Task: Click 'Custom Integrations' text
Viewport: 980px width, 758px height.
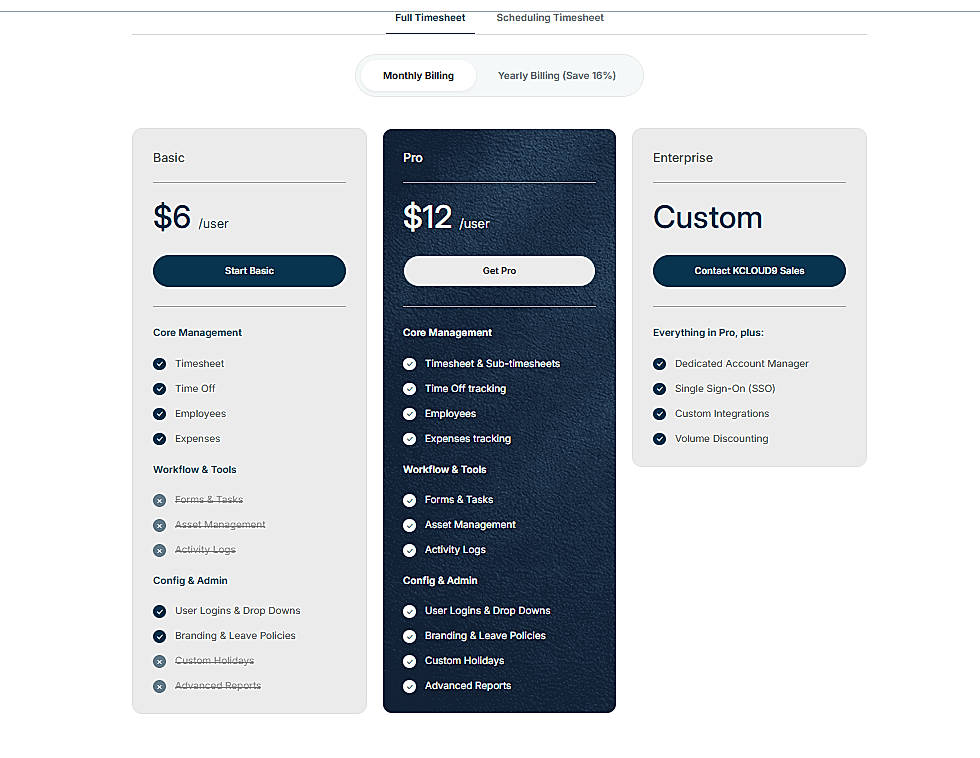Action: (722, 414)
